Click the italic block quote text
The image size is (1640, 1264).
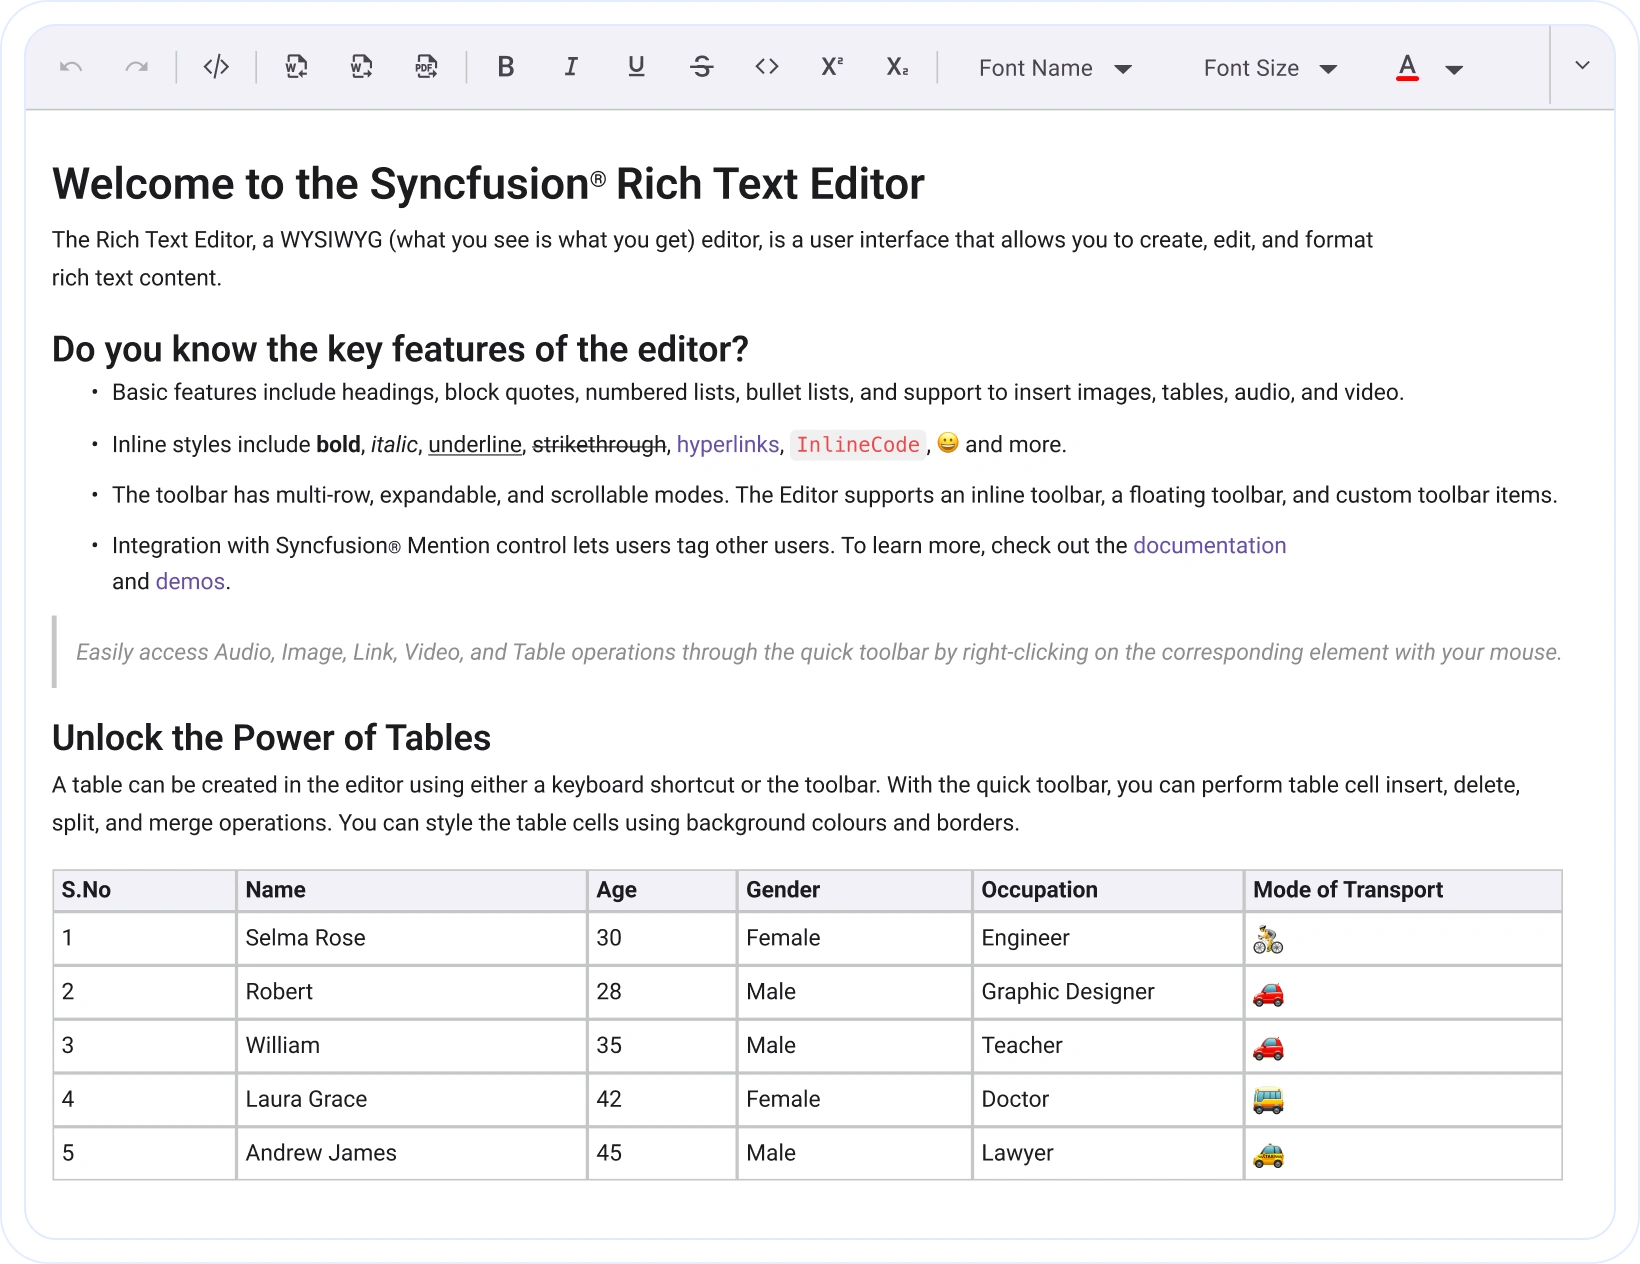click(818, 652)
